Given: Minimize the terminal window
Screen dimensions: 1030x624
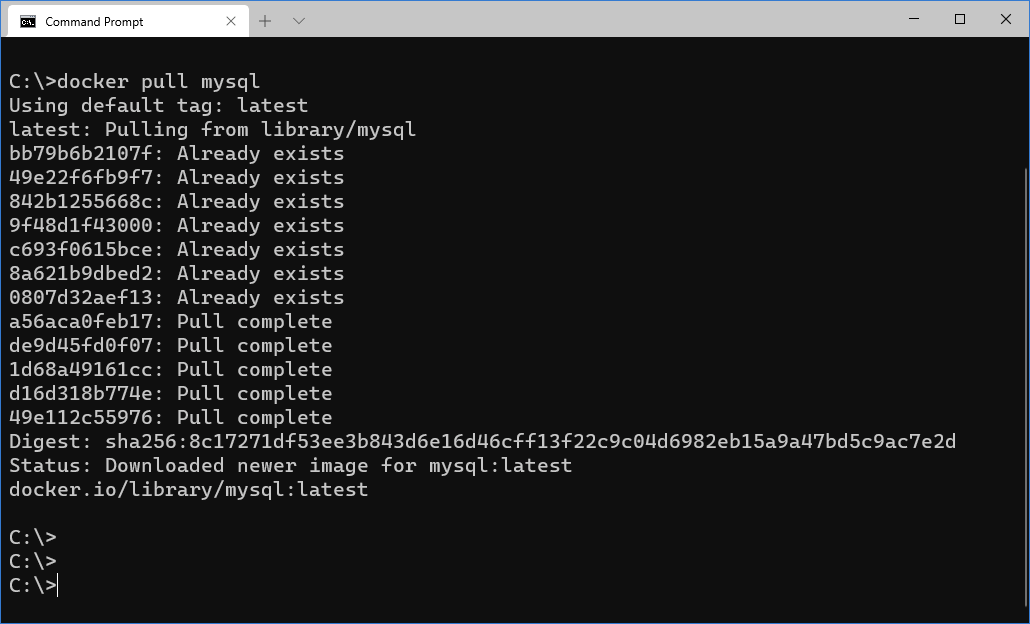Looking at the screenshot, I should 914,19.
